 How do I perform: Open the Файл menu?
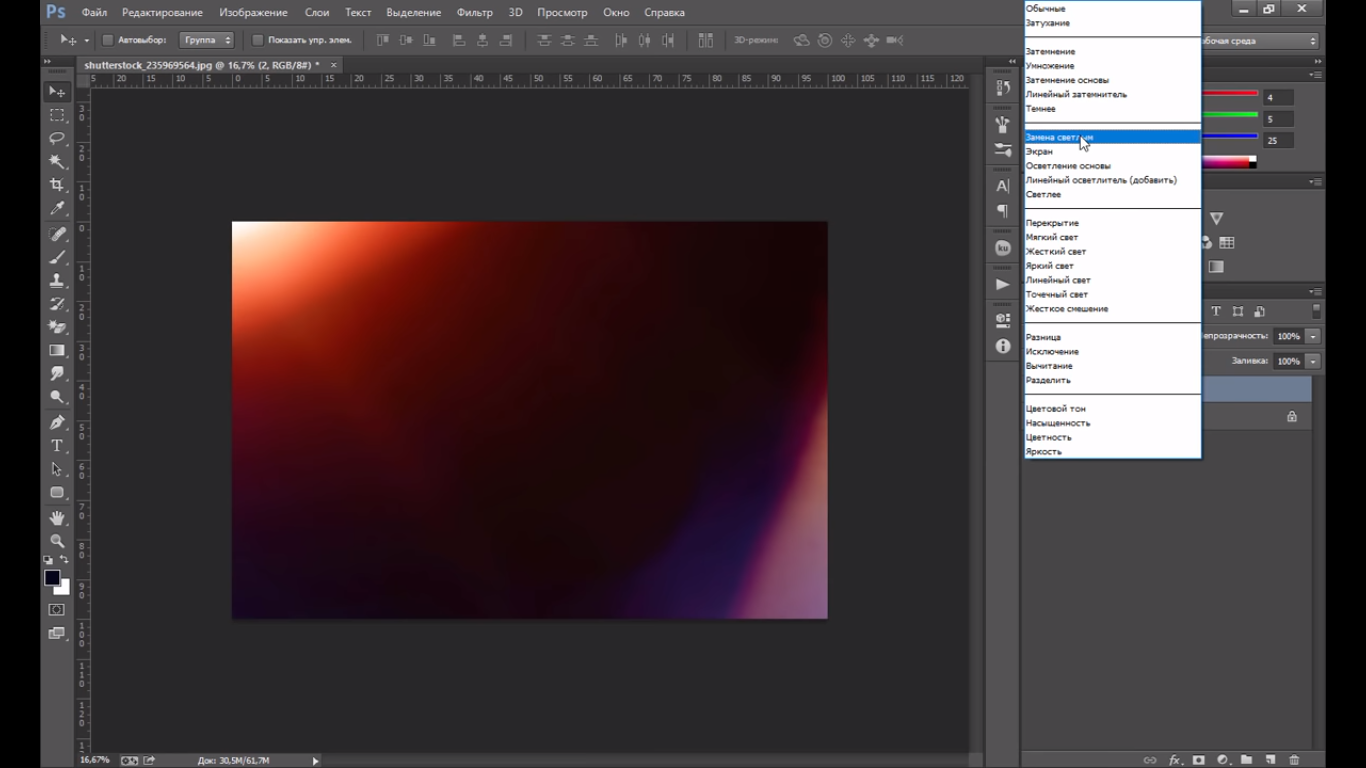pyautogui.click(x=94, y=13)
